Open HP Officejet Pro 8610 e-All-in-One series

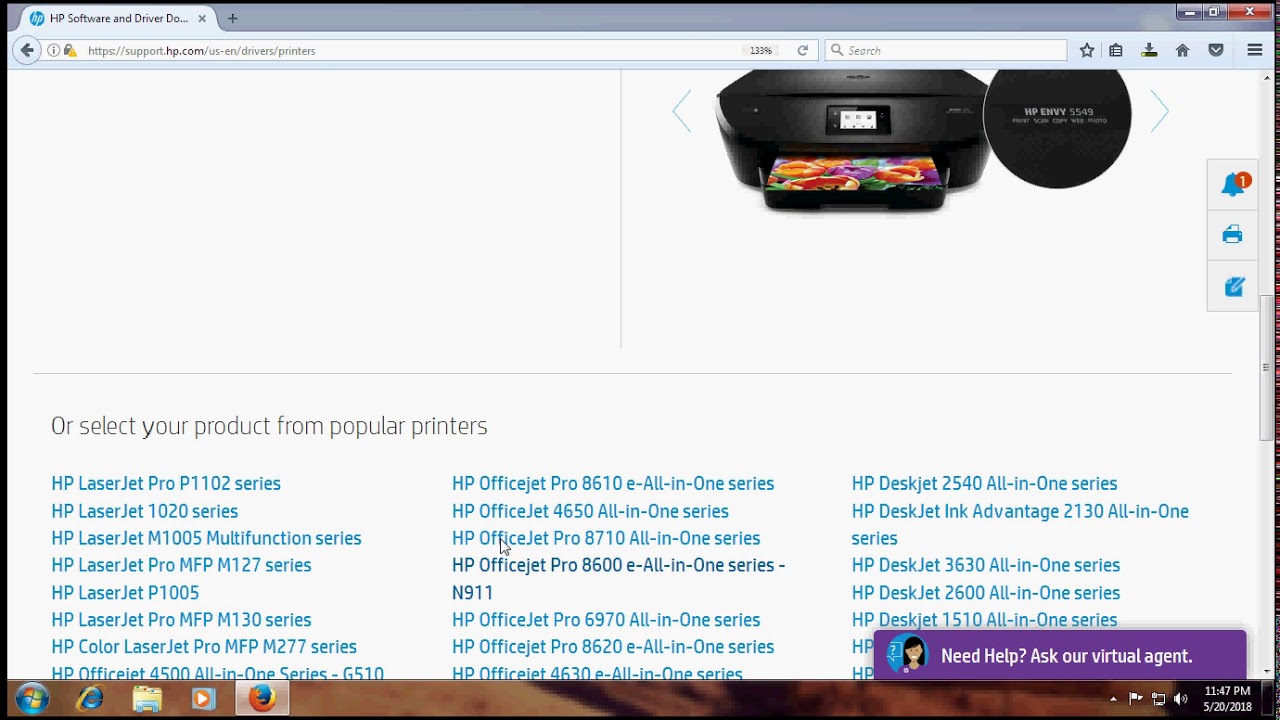click(x=613, y=483)
